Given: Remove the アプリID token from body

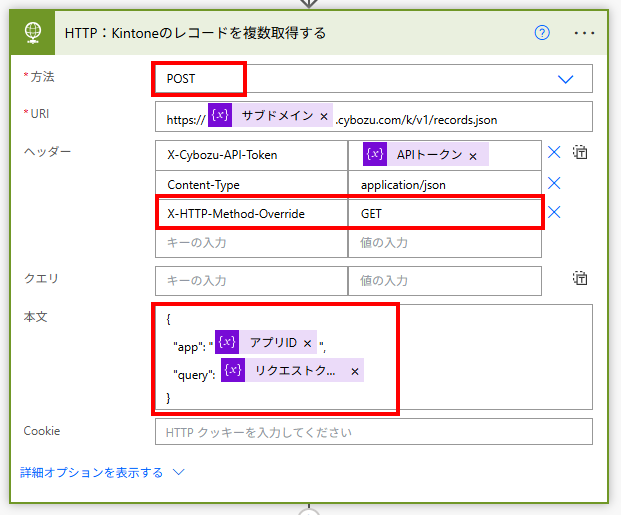Looking at the screenshot, I should (x=307, y=343).
